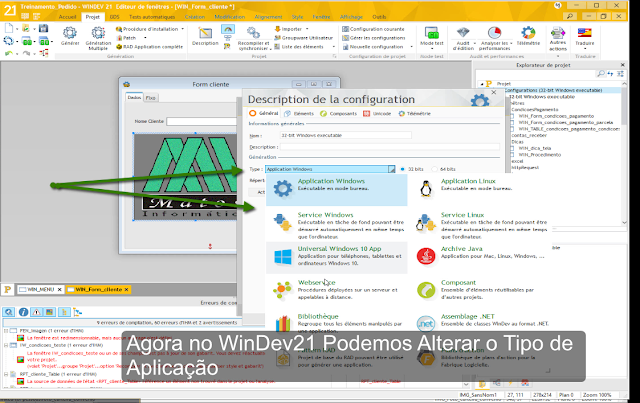The height and width of the screenshot is (403, 640).
Task: Click the magnifier icon in Explorateur de projet
Action: (600, 73)
